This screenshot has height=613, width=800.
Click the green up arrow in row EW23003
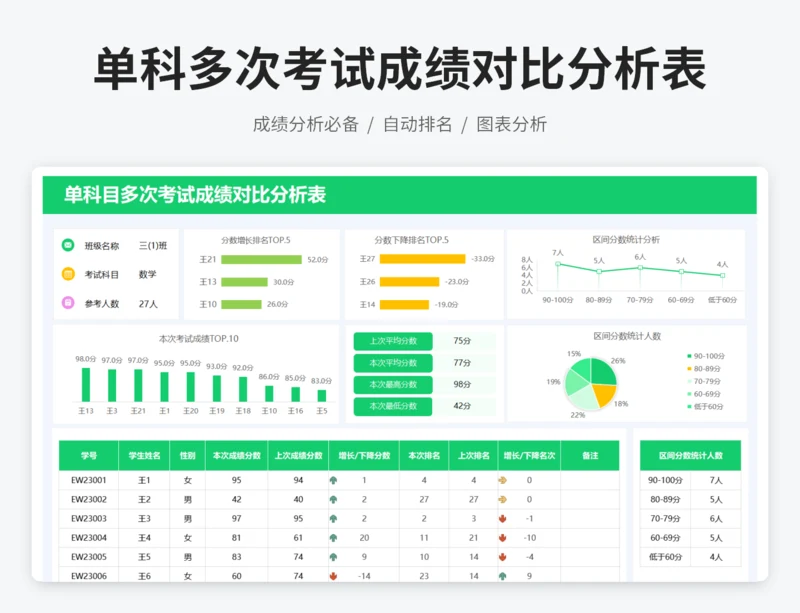[x=333, y=519]
